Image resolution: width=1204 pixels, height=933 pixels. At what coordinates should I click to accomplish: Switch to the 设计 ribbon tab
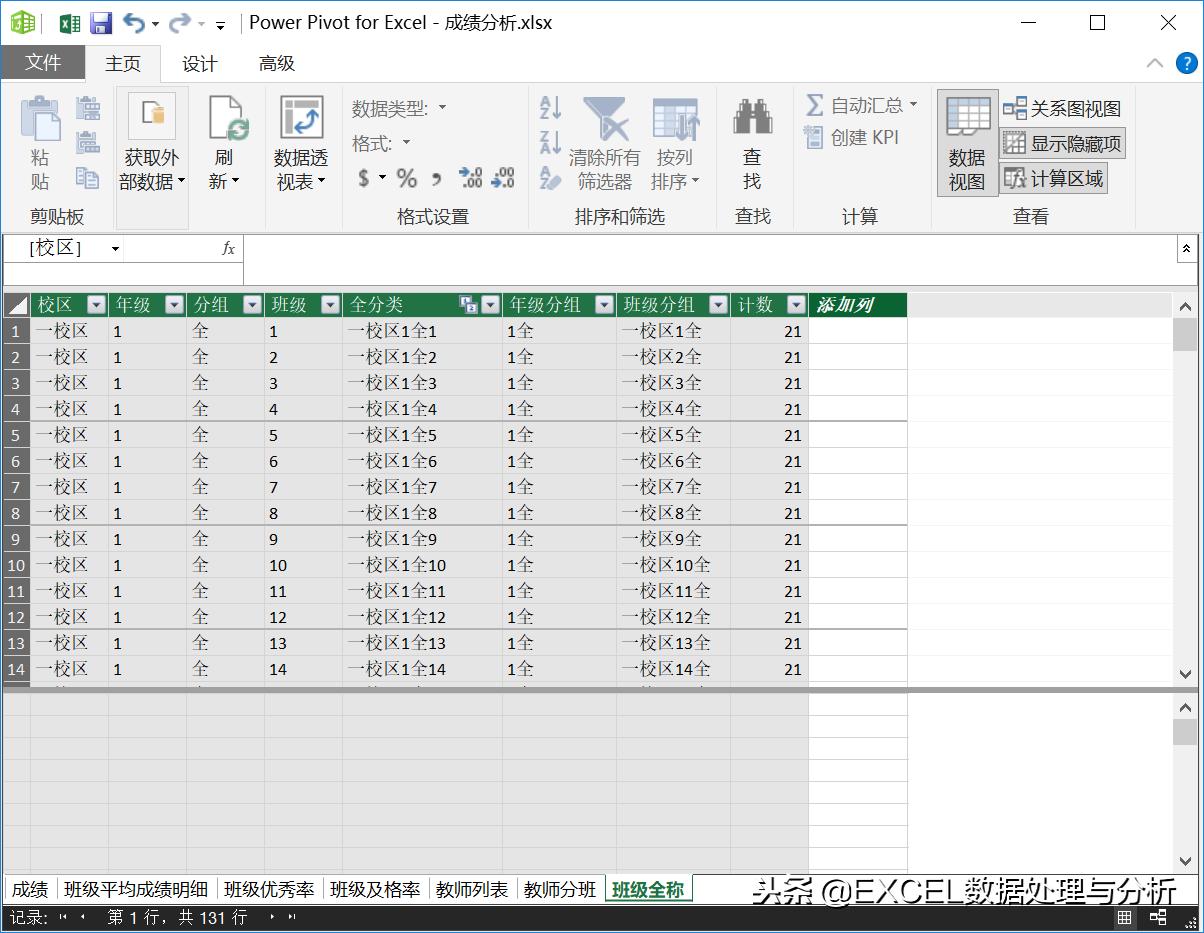click(199, 64)
